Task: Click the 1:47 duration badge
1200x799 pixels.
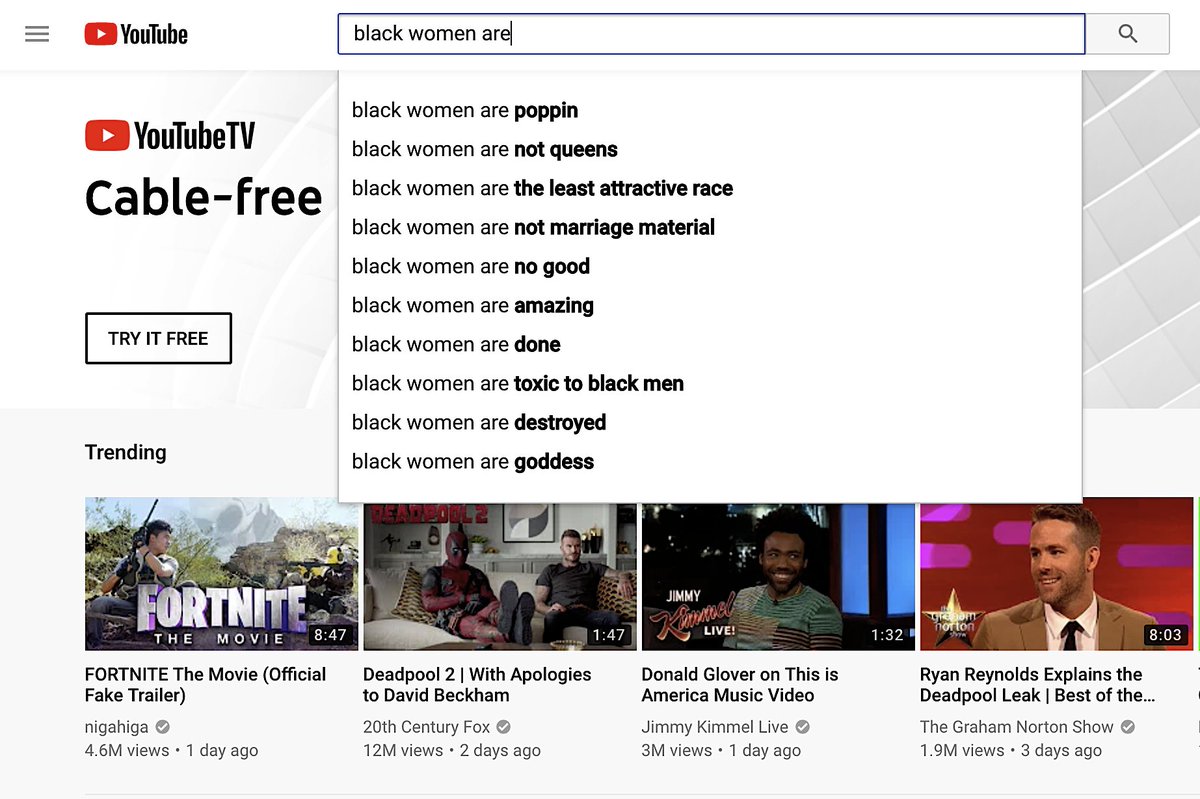Action: (x=608, y=634)
